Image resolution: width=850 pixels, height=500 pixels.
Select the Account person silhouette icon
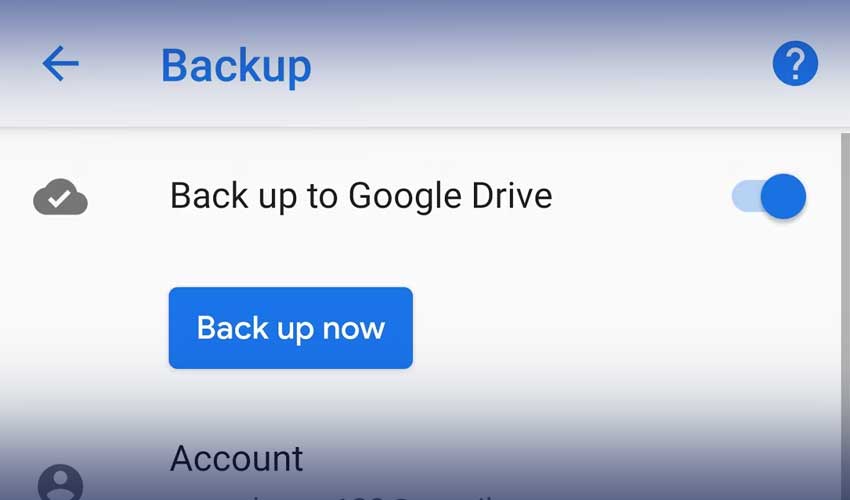(60, 483)
